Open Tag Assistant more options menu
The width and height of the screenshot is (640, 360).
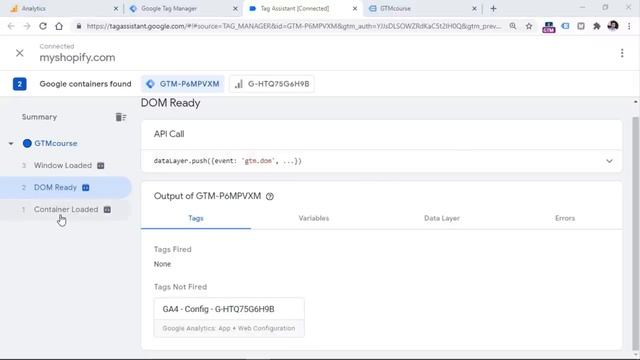[622, 53]
